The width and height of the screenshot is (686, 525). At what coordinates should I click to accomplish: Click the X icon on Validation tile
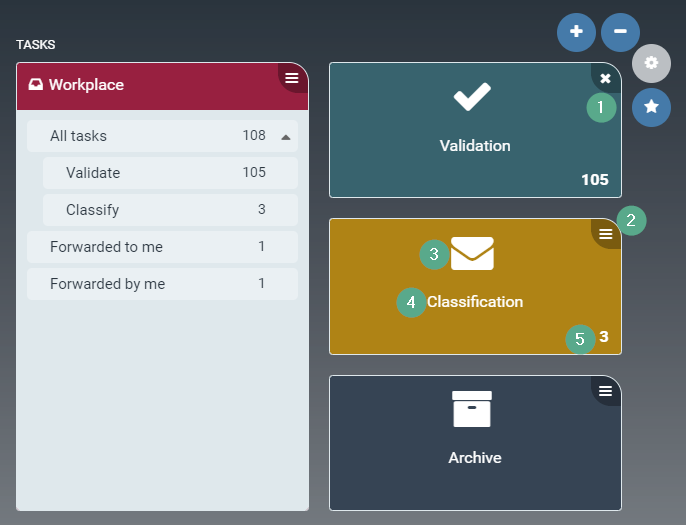(x=605, y=78)
